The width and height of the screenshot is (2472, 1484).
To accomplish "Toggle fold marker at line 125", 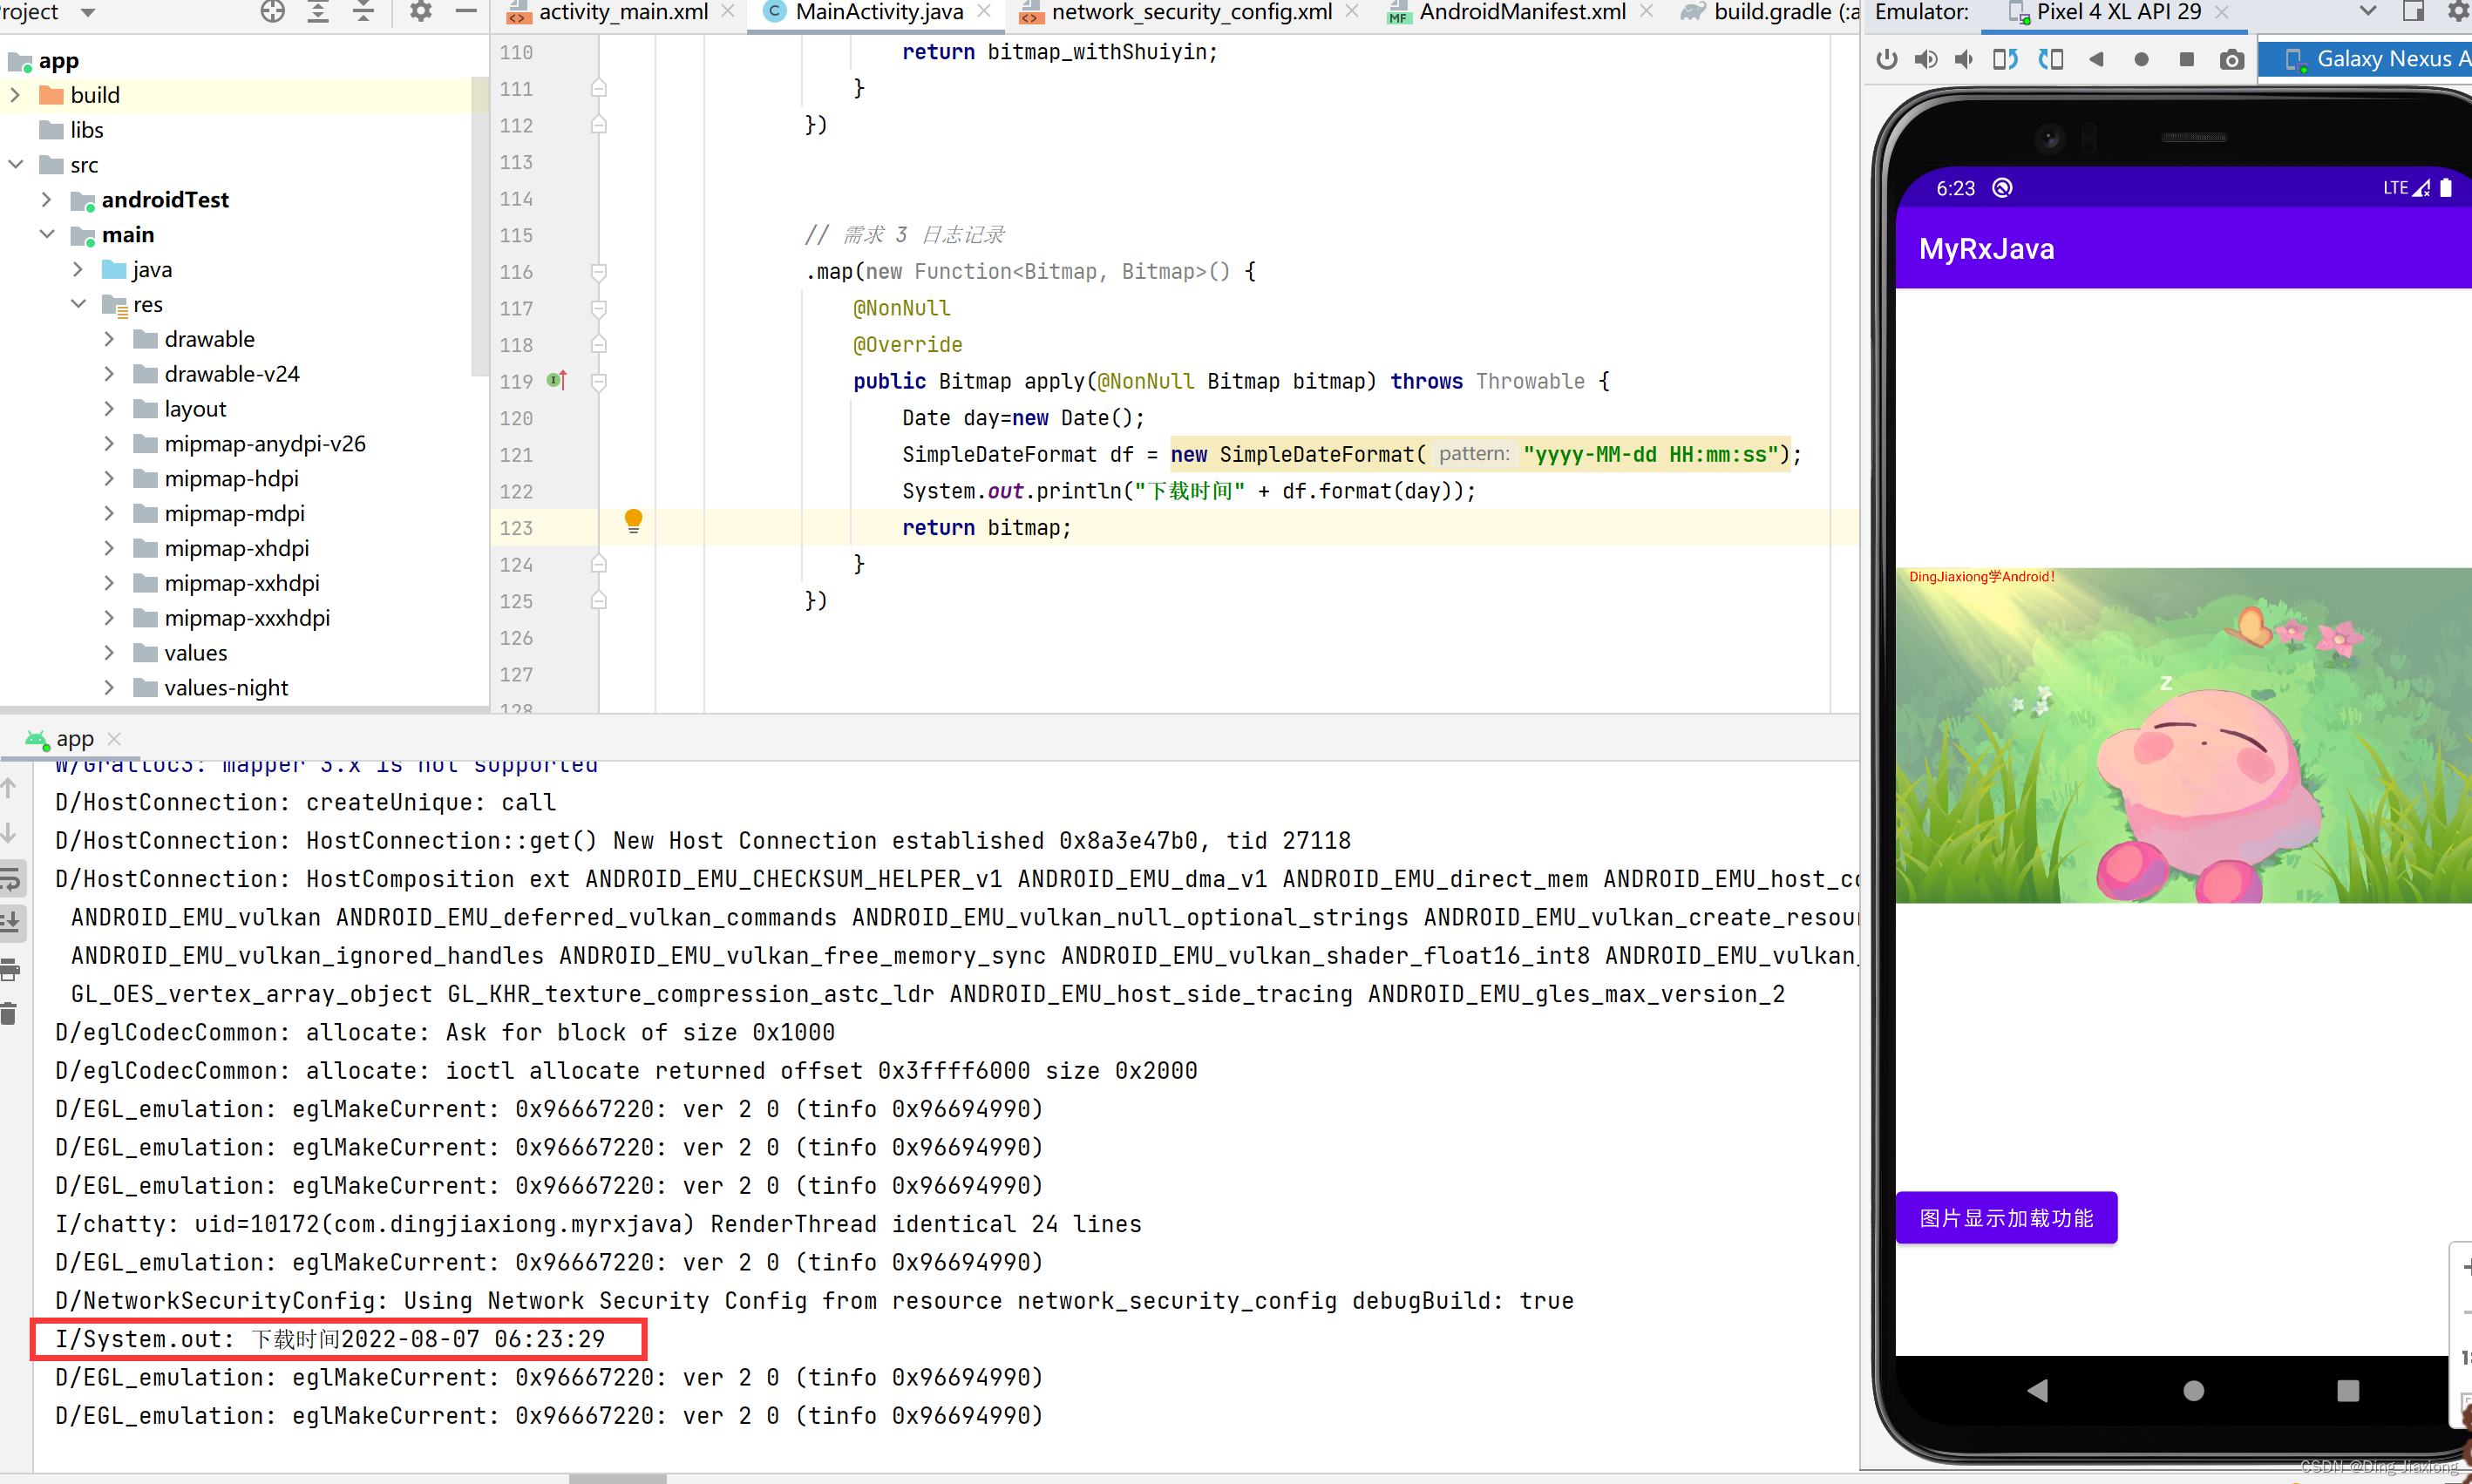I will pyautogui.click(x=599, y=601).
